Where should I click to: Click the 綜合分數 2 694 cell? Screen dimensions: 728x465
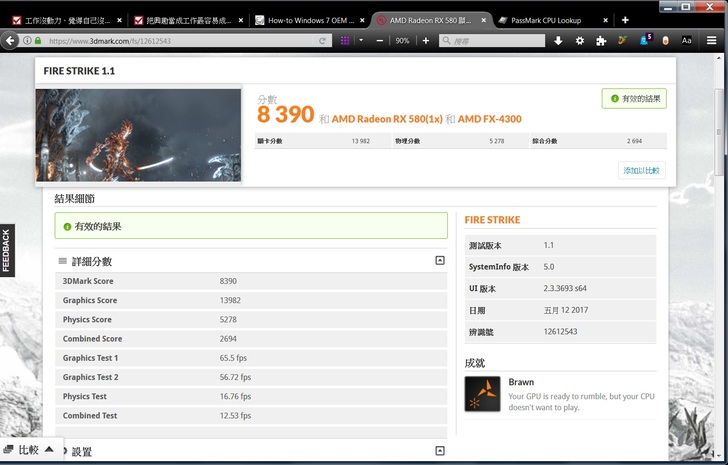[598, 141]
